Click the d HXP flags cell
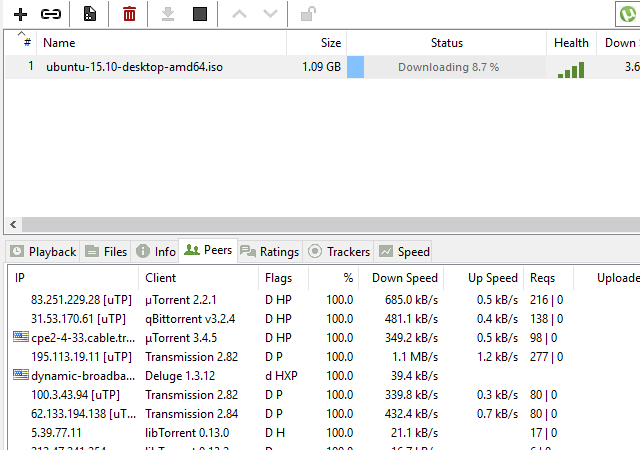Viewport: 640px width, 450px height. 281,376
